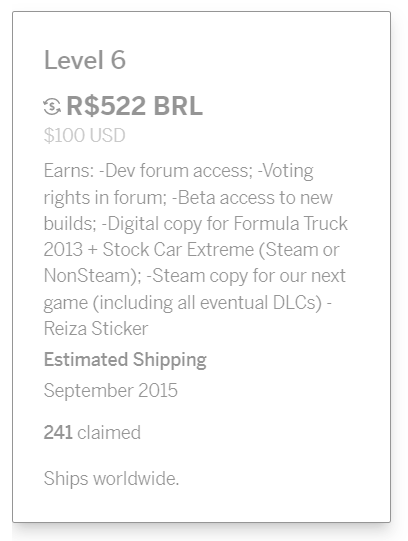
Task: Click the Estimated Shipping heading
Action: pos(125,360)
